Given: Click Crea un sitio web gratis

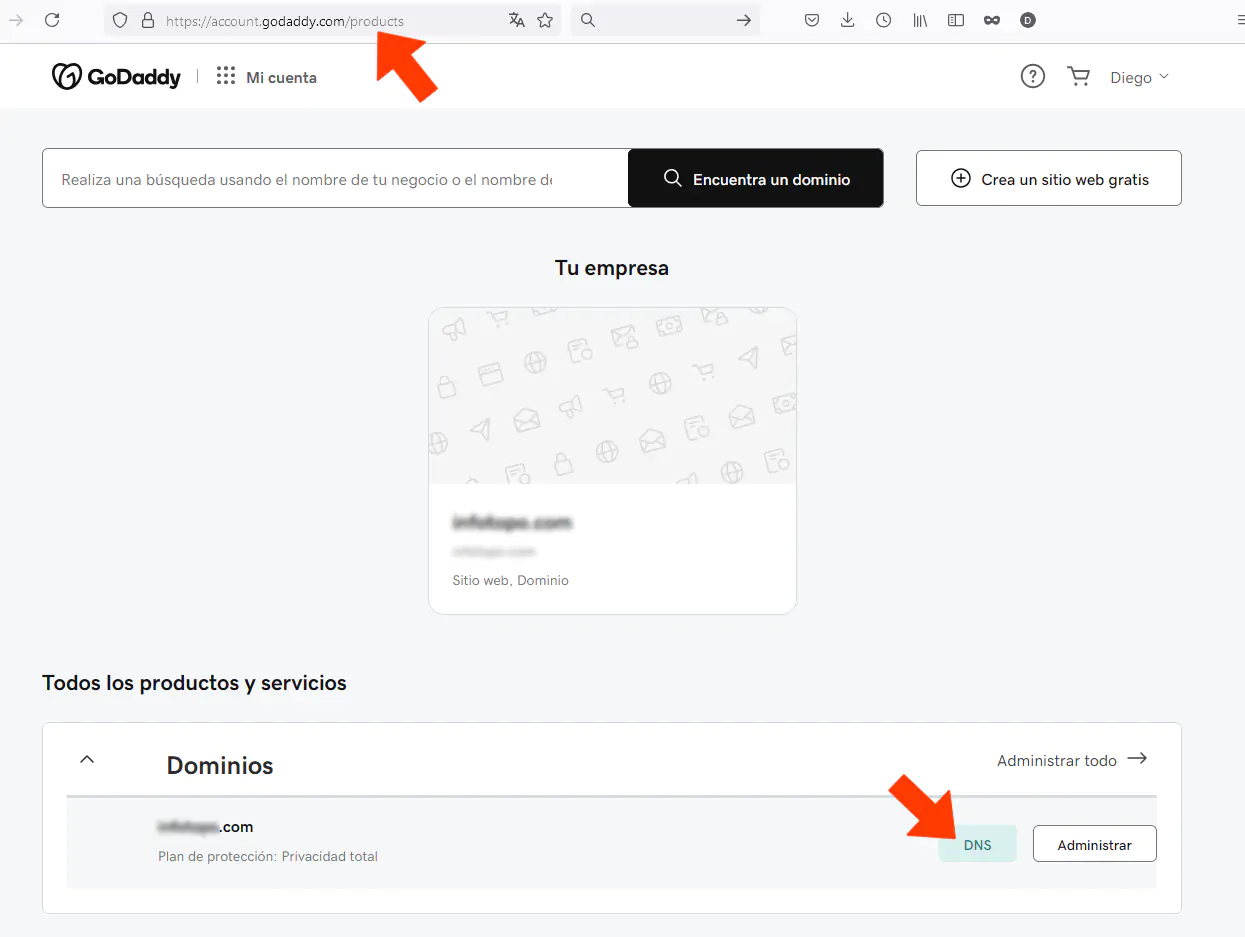Looking at the screenshot, I should tap(1048, 178).
